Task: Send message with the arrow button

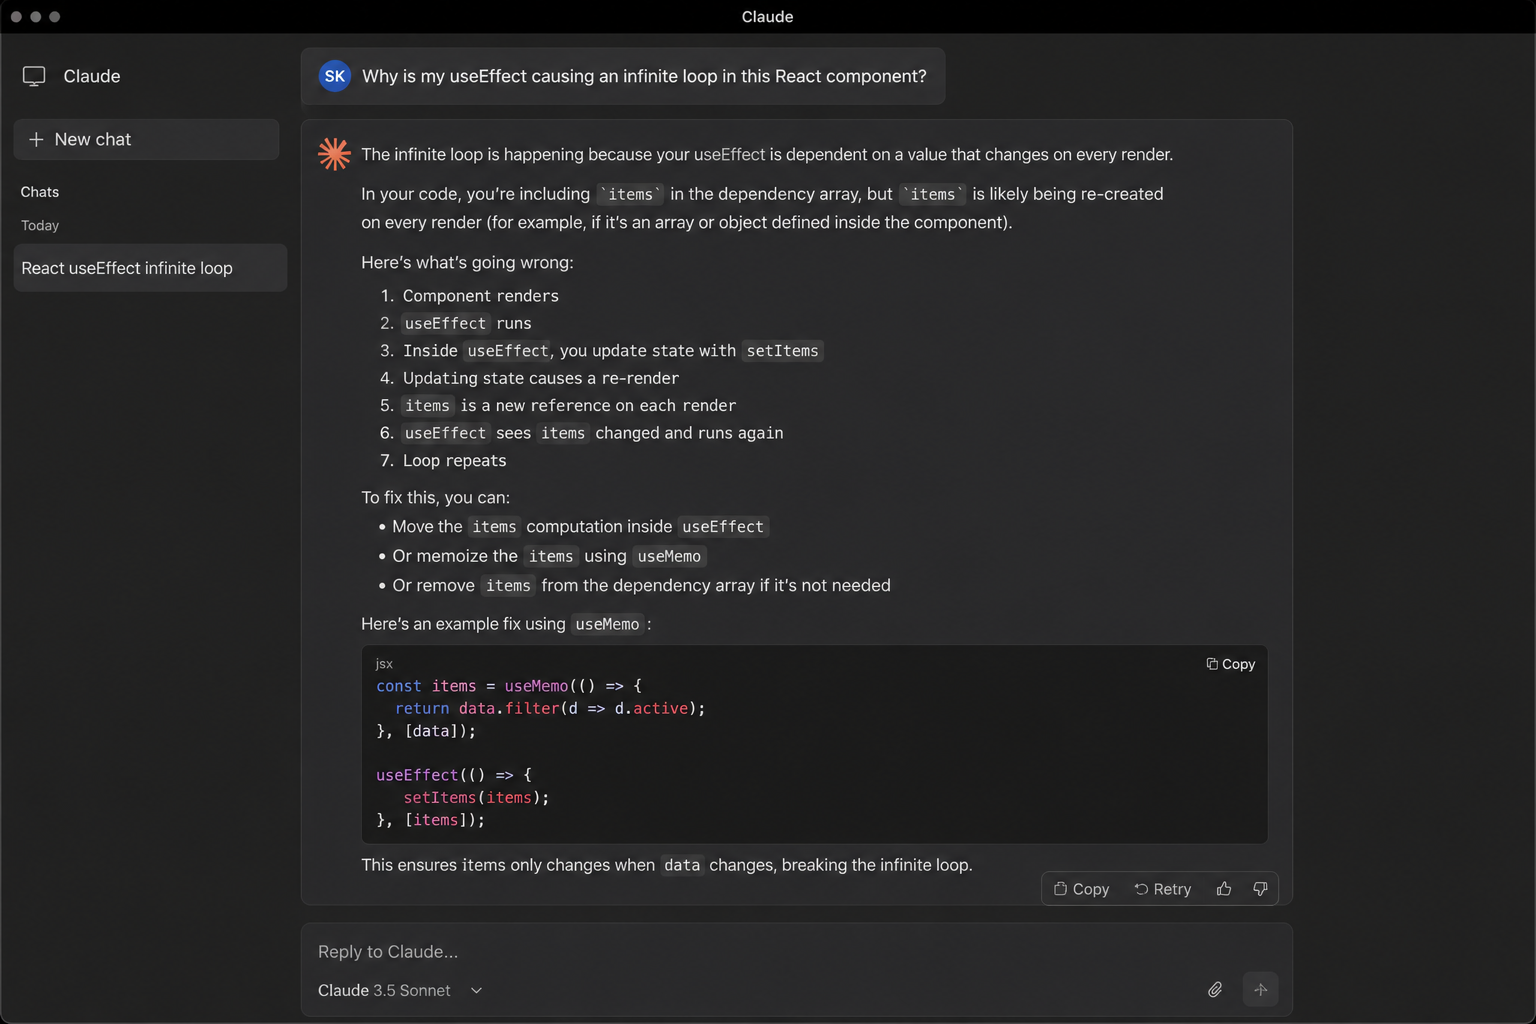Action: (x=1260, y=990)
